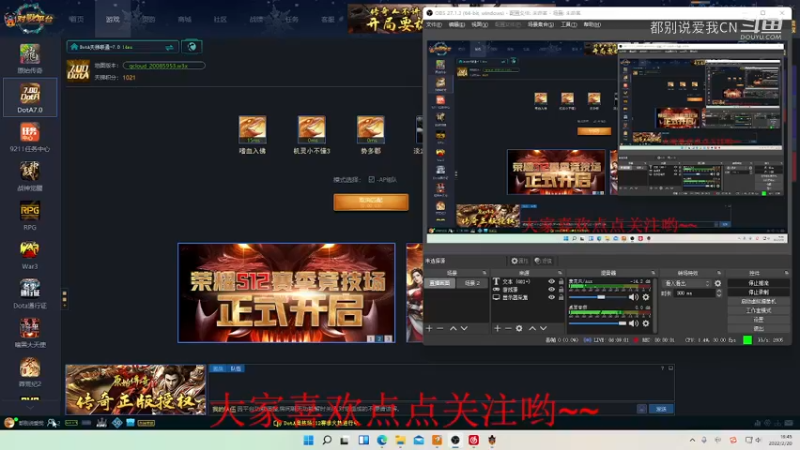Toggle the lock on the 文本 text source
This screenshot has width=800, height=450.
[x=561, y=282]
